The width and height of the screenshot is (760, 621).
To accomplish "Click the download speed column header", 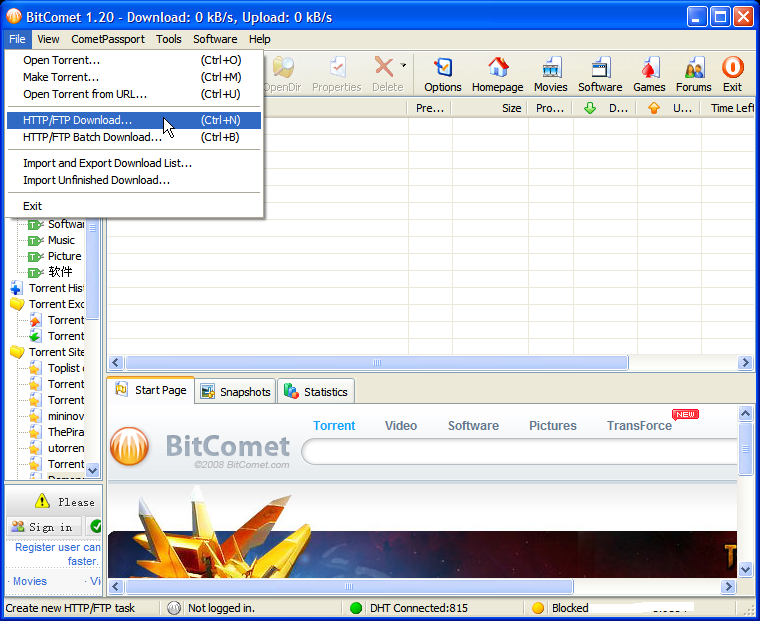I will point(605,108).
